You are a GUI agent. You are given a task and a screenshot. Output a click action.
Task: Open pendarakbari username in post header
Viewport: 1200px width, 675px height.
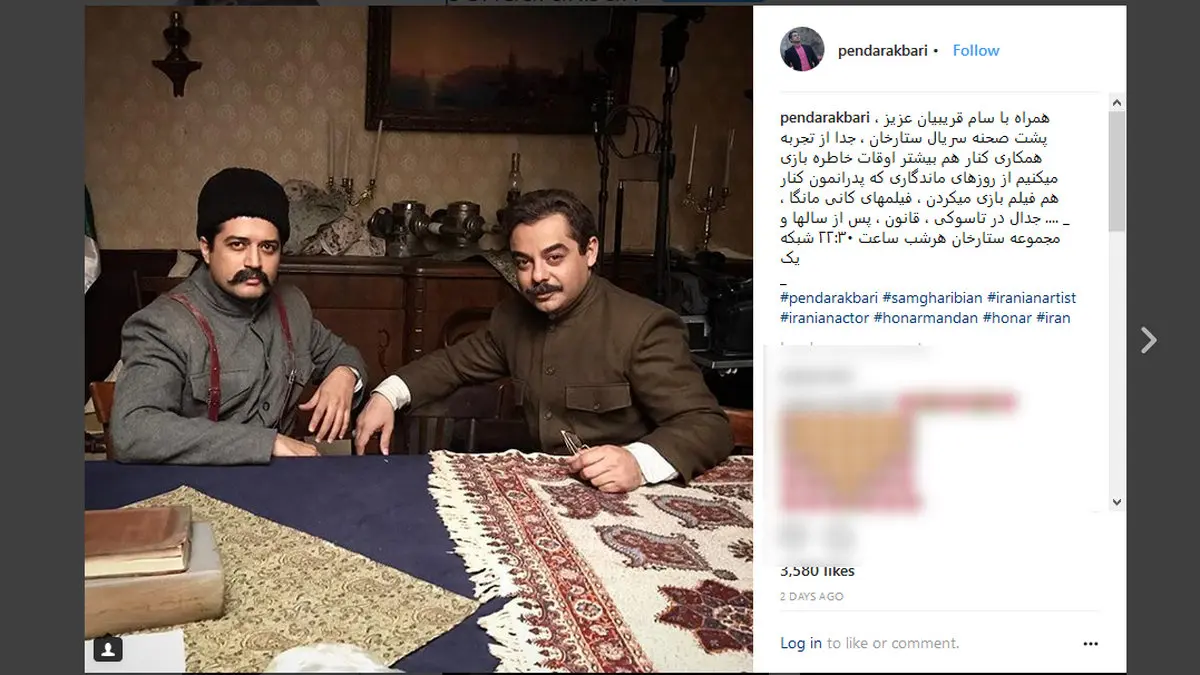884,50
